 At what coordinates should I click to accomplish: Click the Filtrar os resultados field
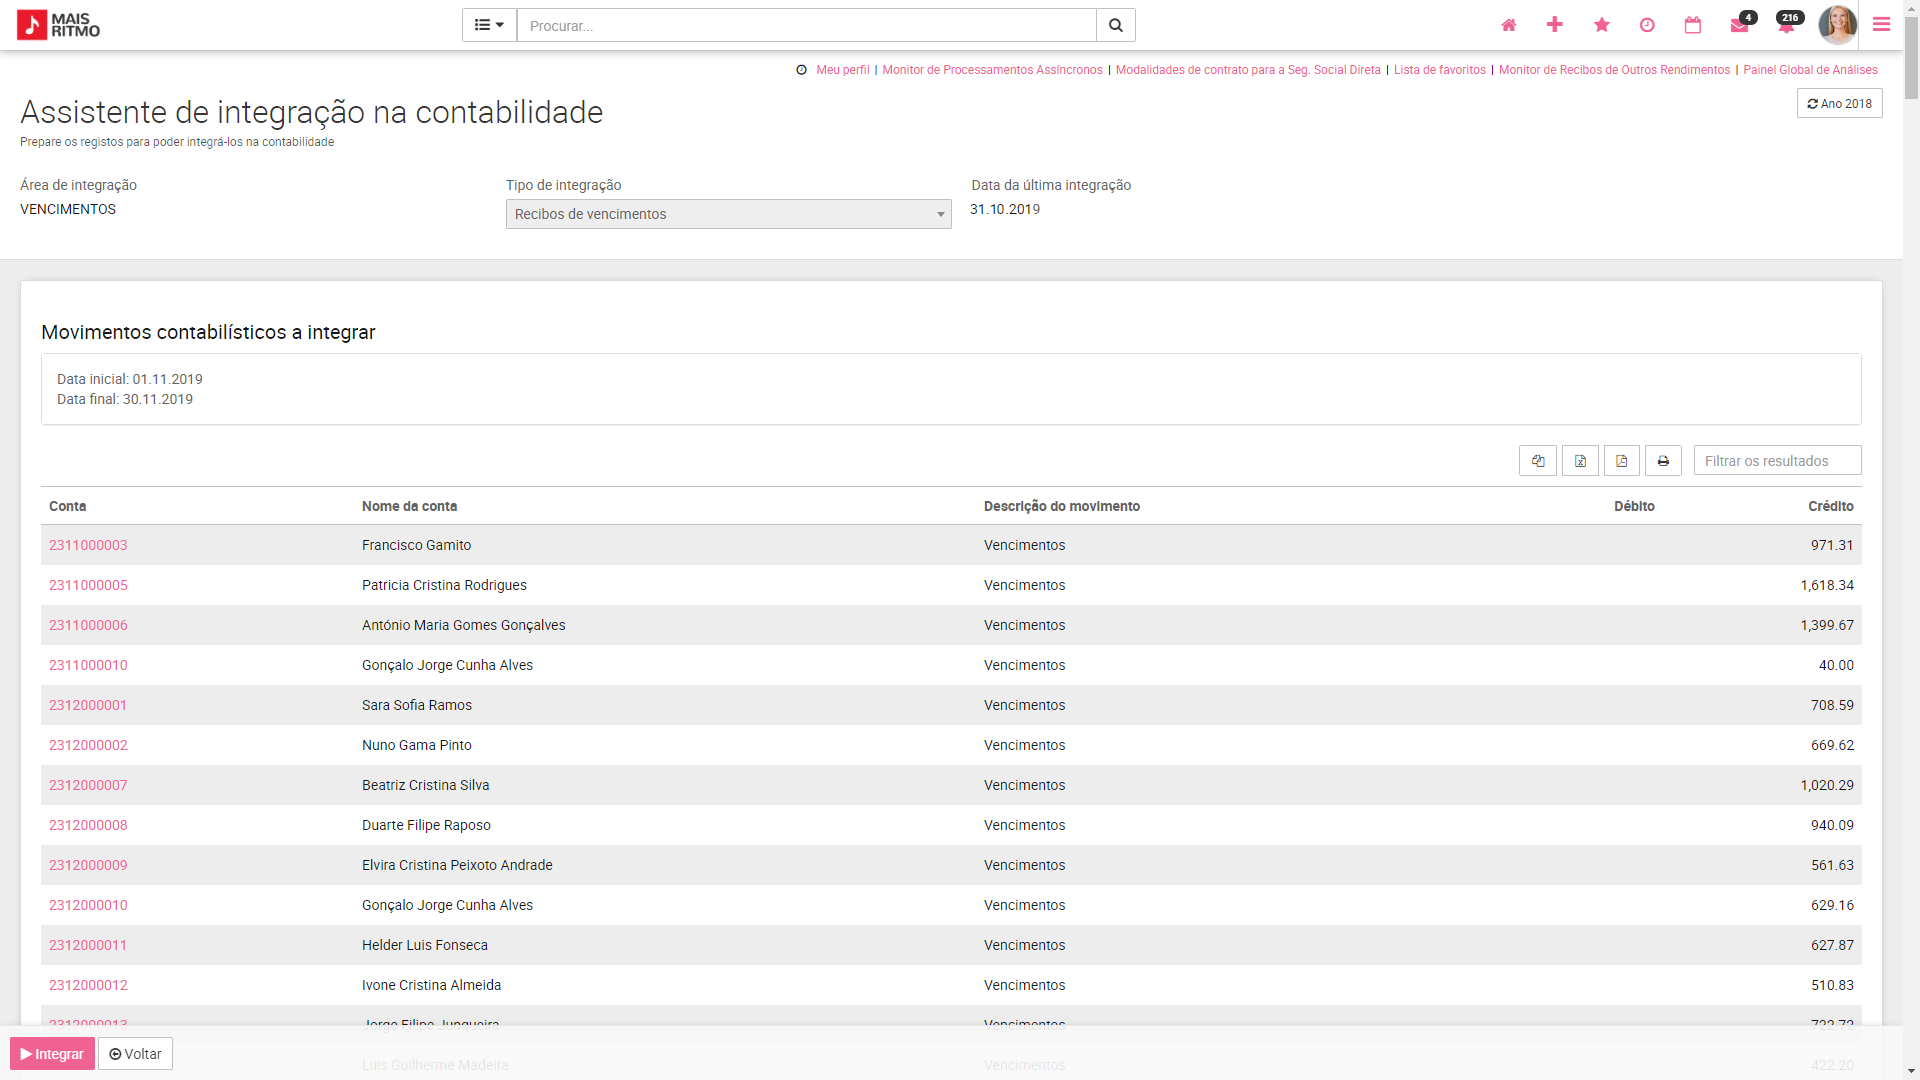1777,461
